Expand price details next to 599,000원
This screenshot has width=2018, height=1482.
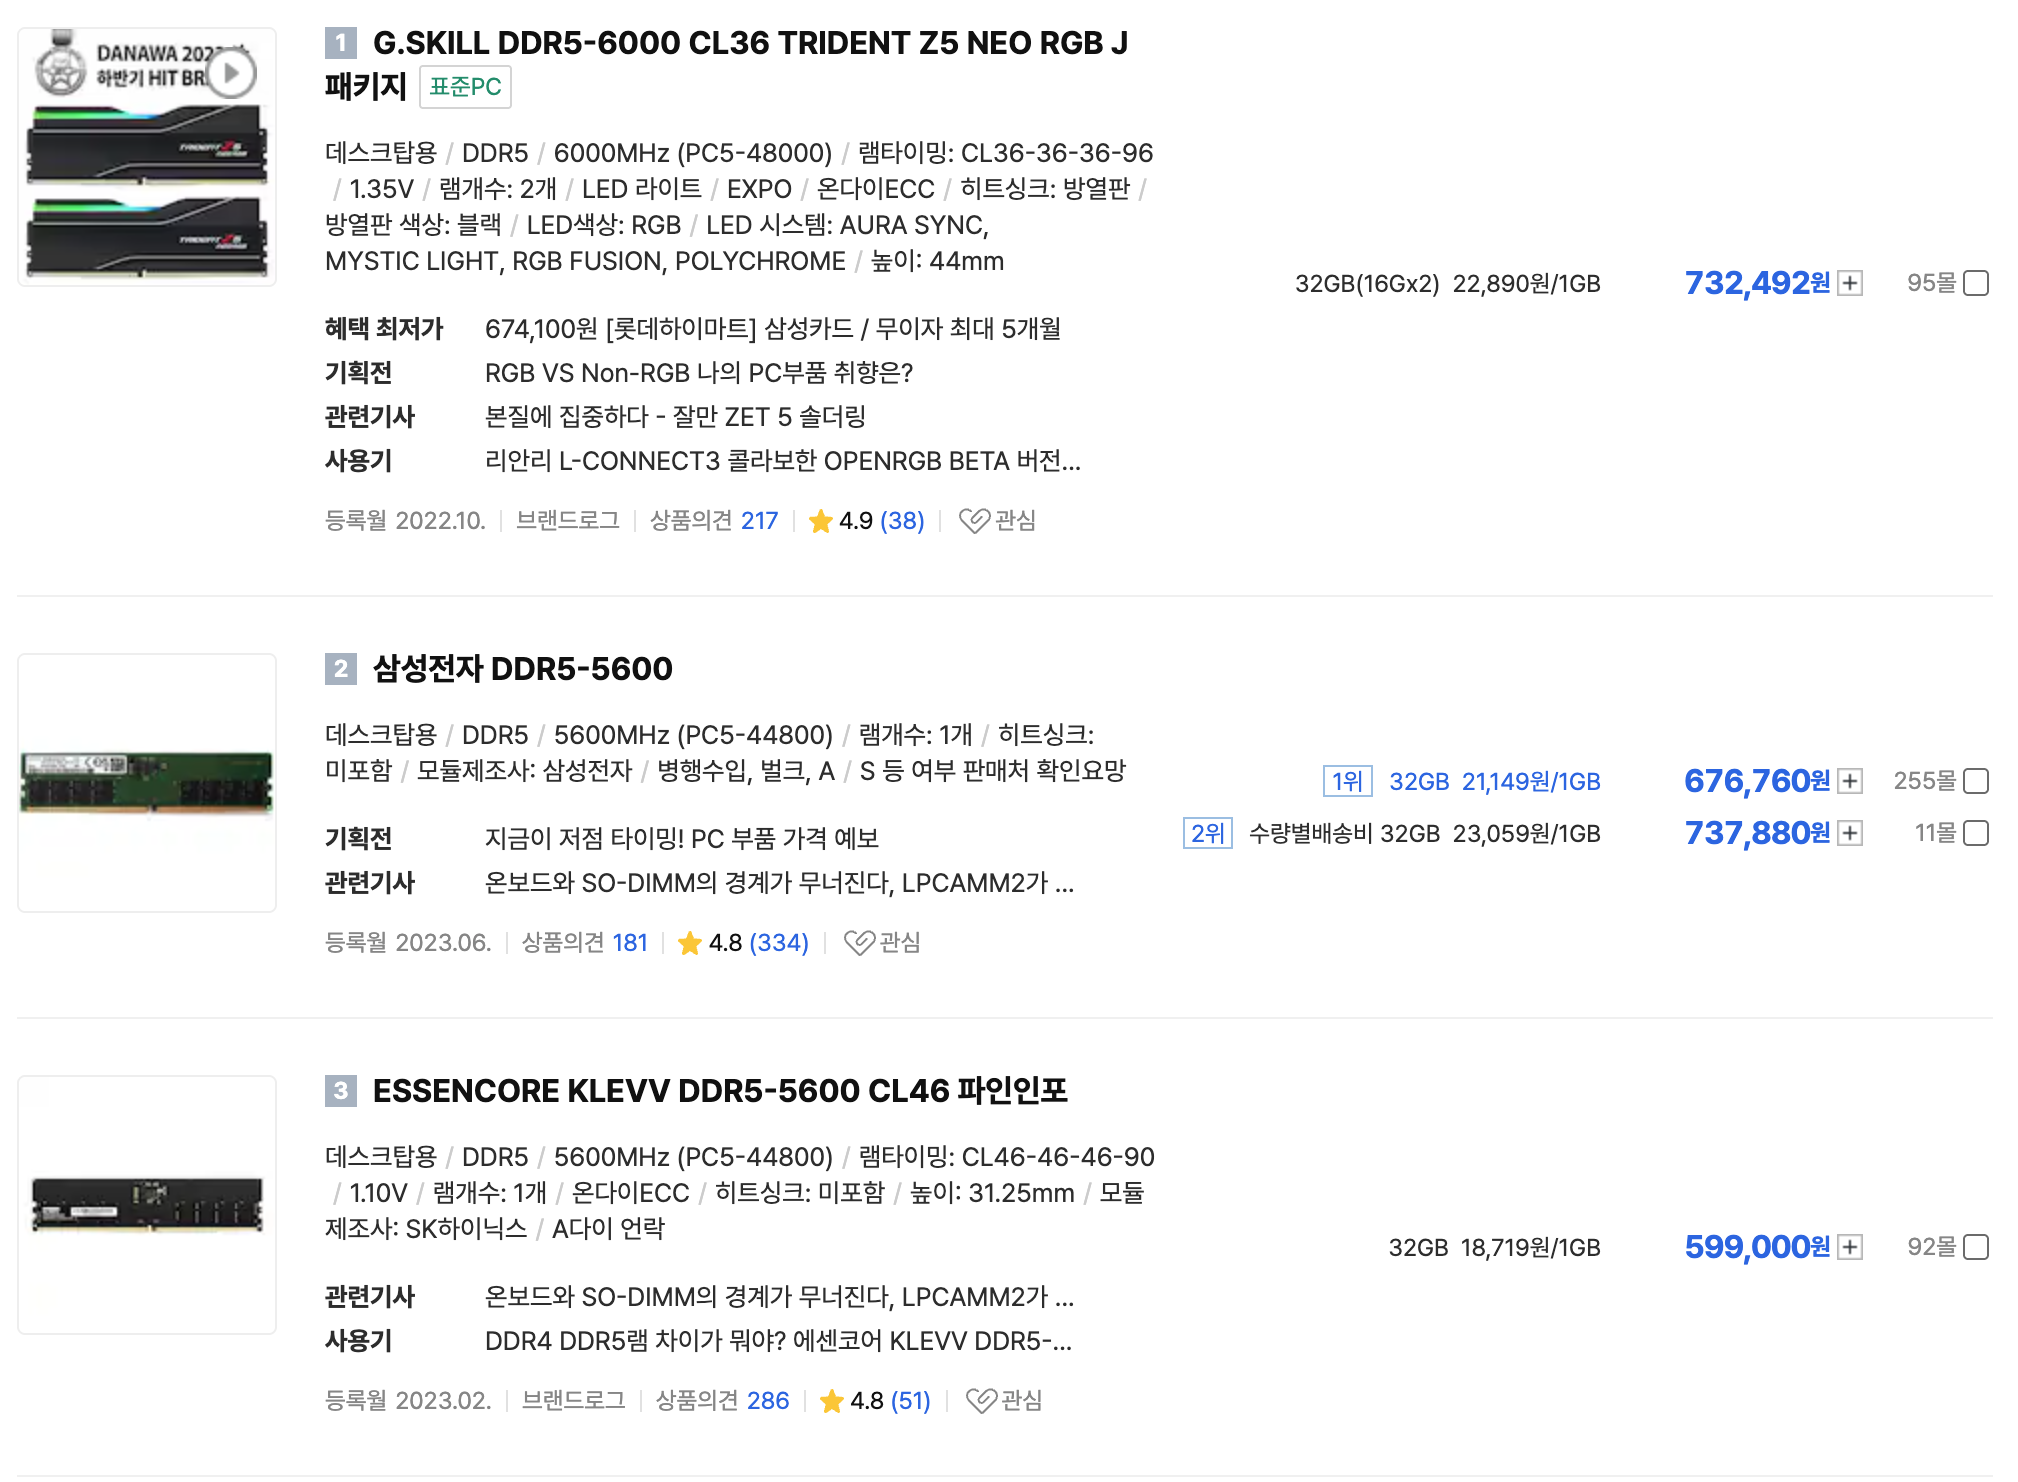1850,1247
